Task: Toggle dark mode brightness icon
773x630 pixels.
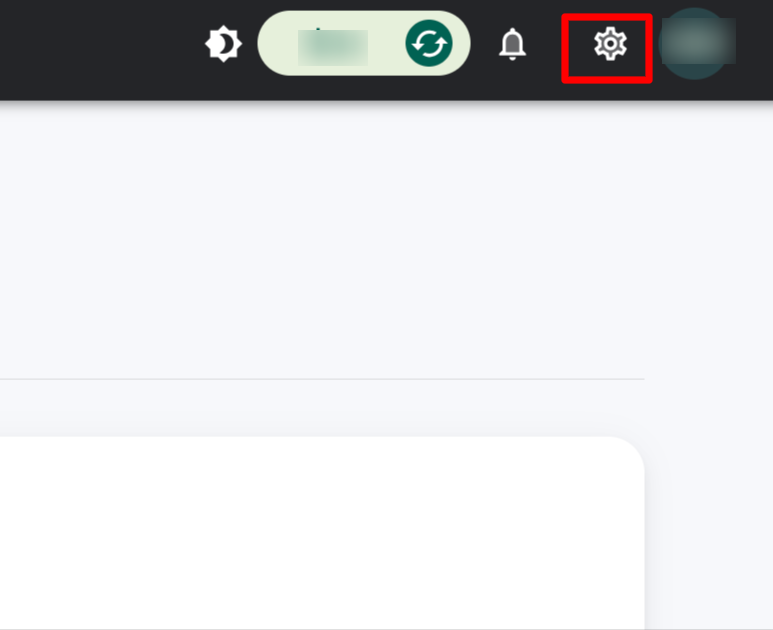Action: pos(223,44)
